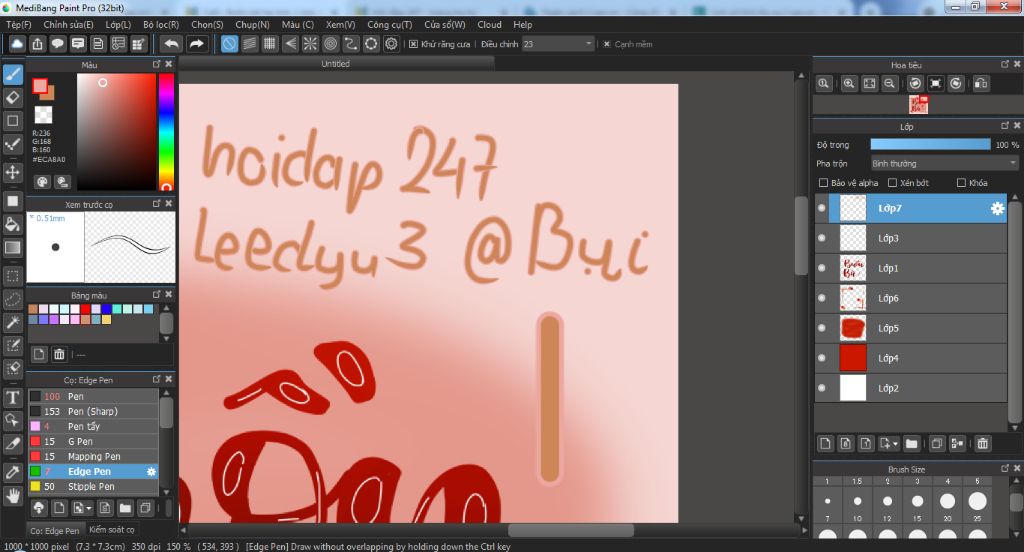Hide layer Lớp7 visibility dot
1024x552 pixels.
click(x=822, y=208)
